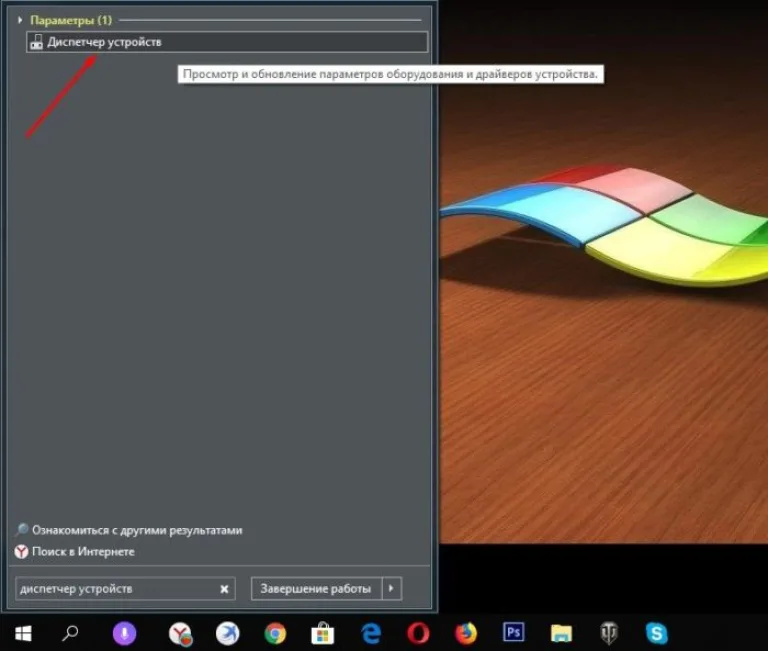The height and width of the screenshot is (651, 768).
Task: Open the Диспетчер устройств search result
Action: click(227, 42)
